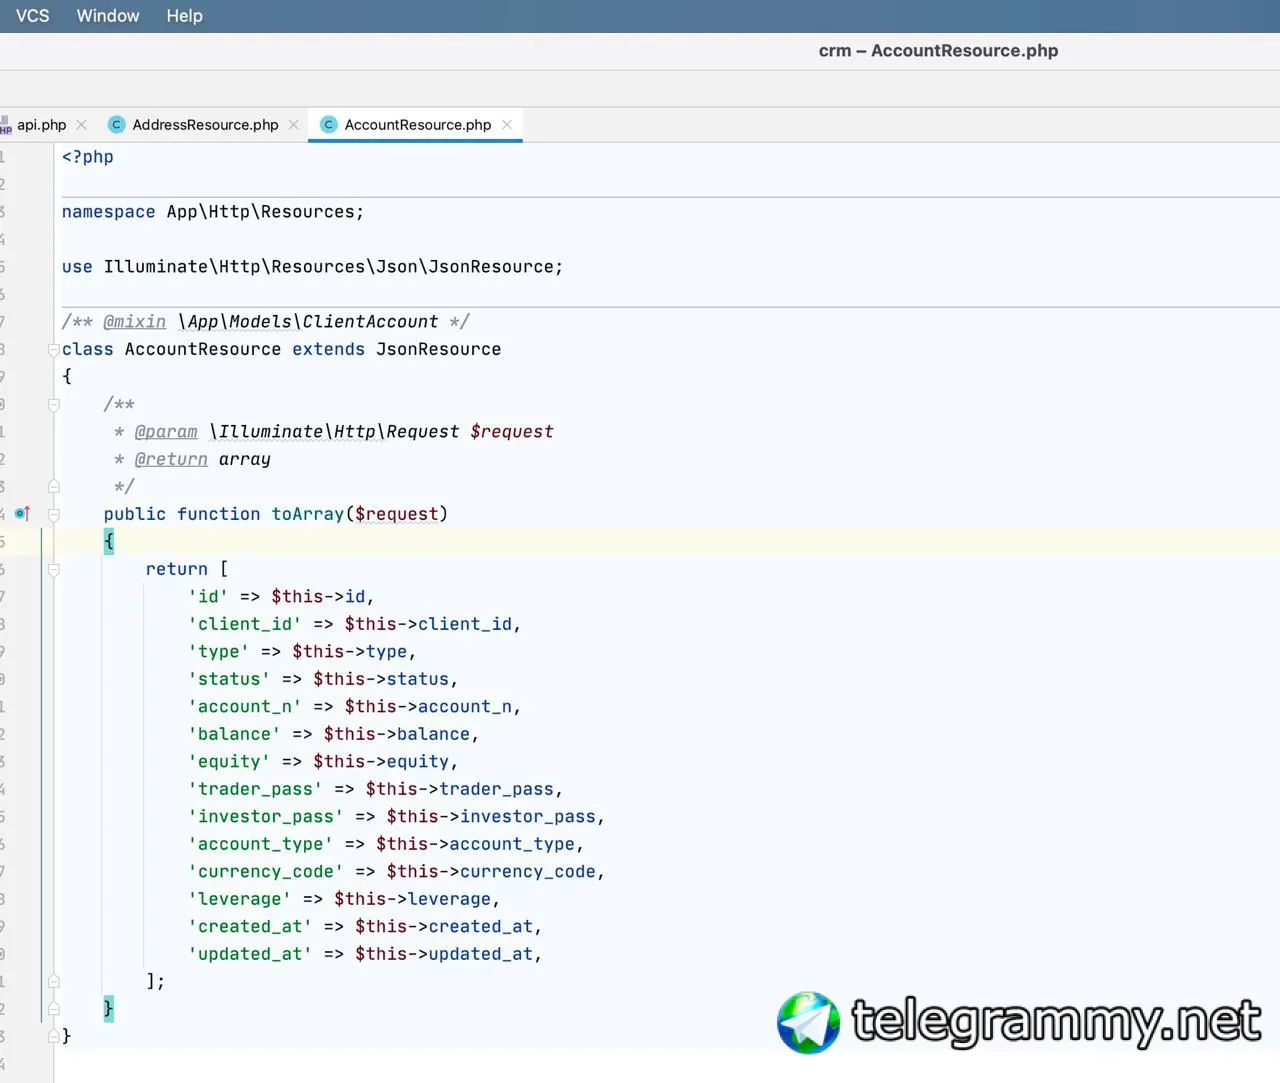The height and width of the screenshot is (1083, 1280).
Task: Click the 'currency_code' array key
Action: point(266,872)
